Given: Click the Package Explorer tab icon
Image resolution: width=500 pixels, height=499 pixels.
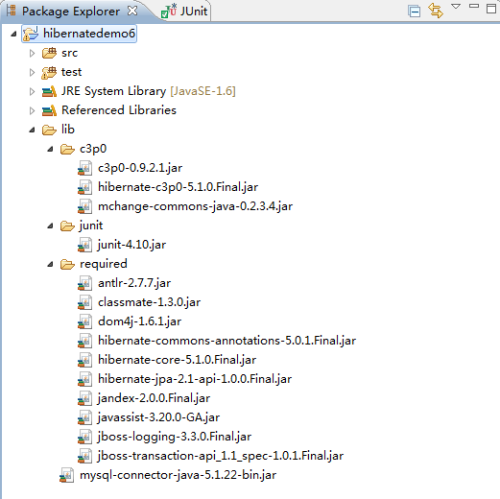Looking at the screenshot, I should tap(11, 11).
